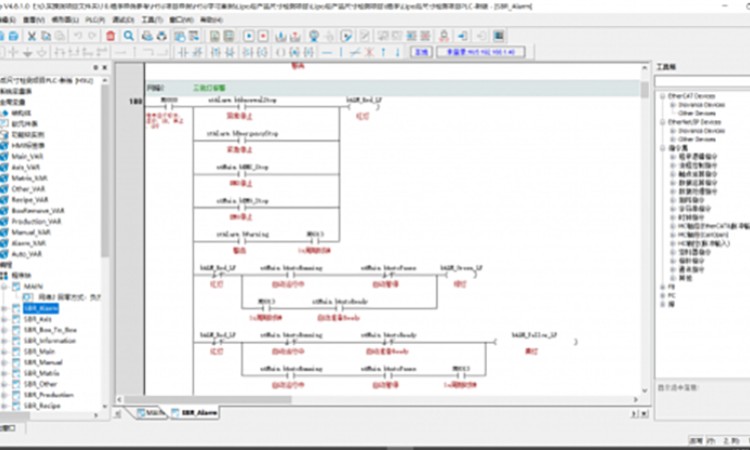Expand the FB node in toolbox
750x450 pixels.
click(661, 286)
